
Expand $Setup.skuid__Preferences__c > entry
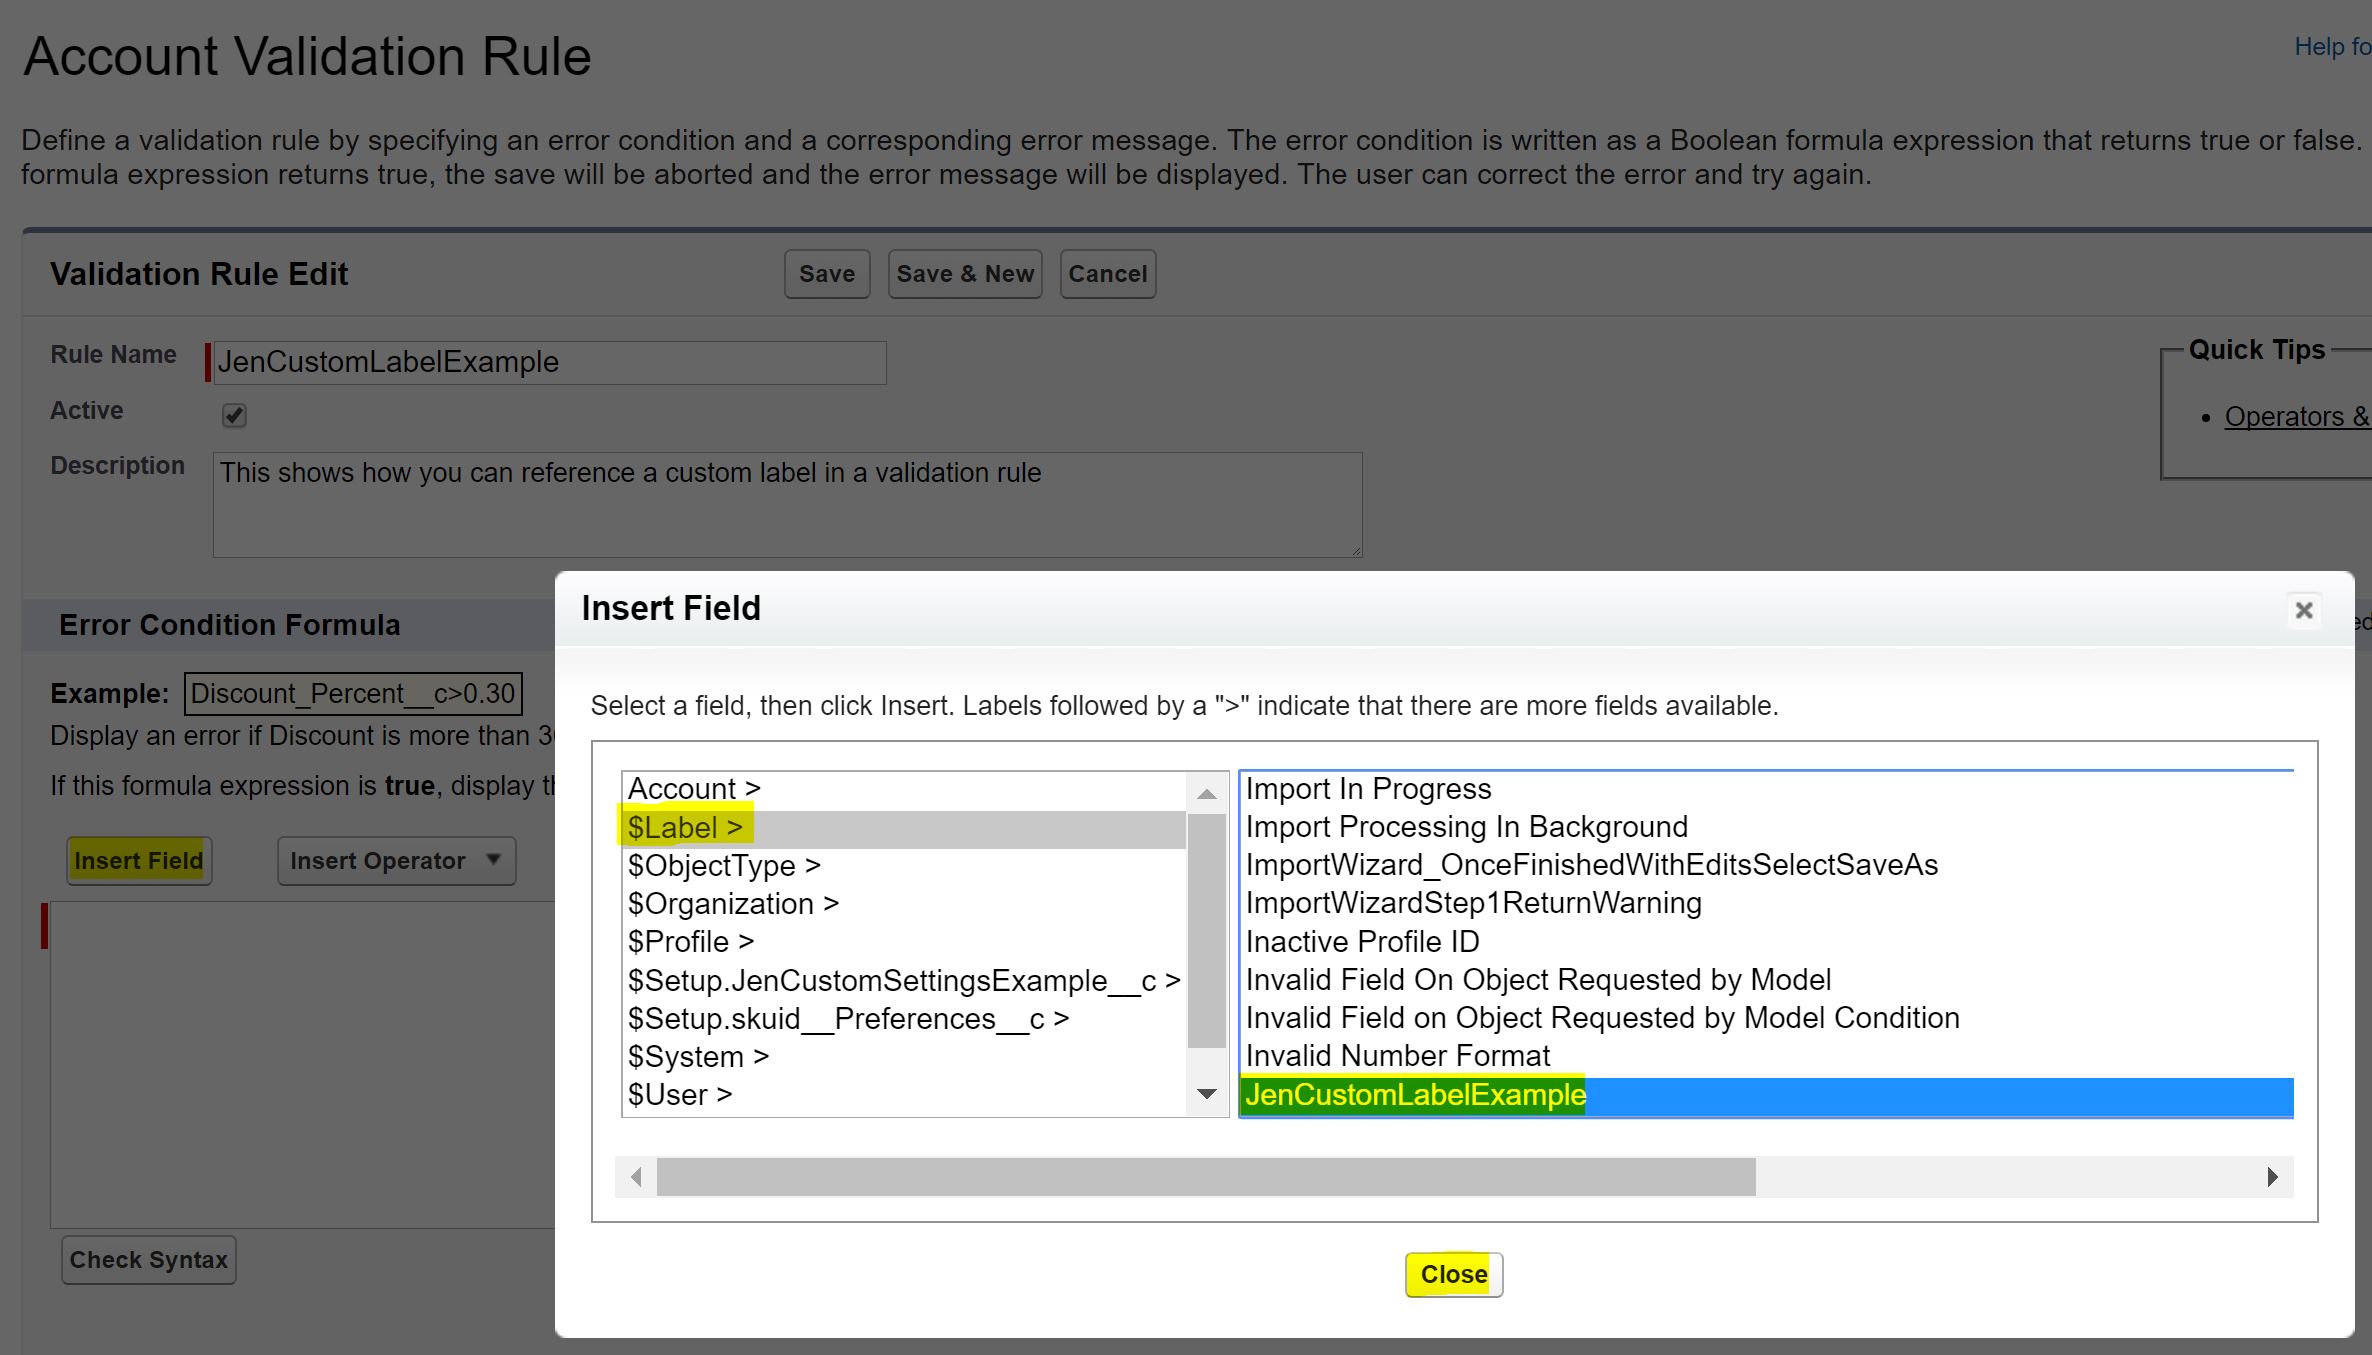[x=904, y=1019]
